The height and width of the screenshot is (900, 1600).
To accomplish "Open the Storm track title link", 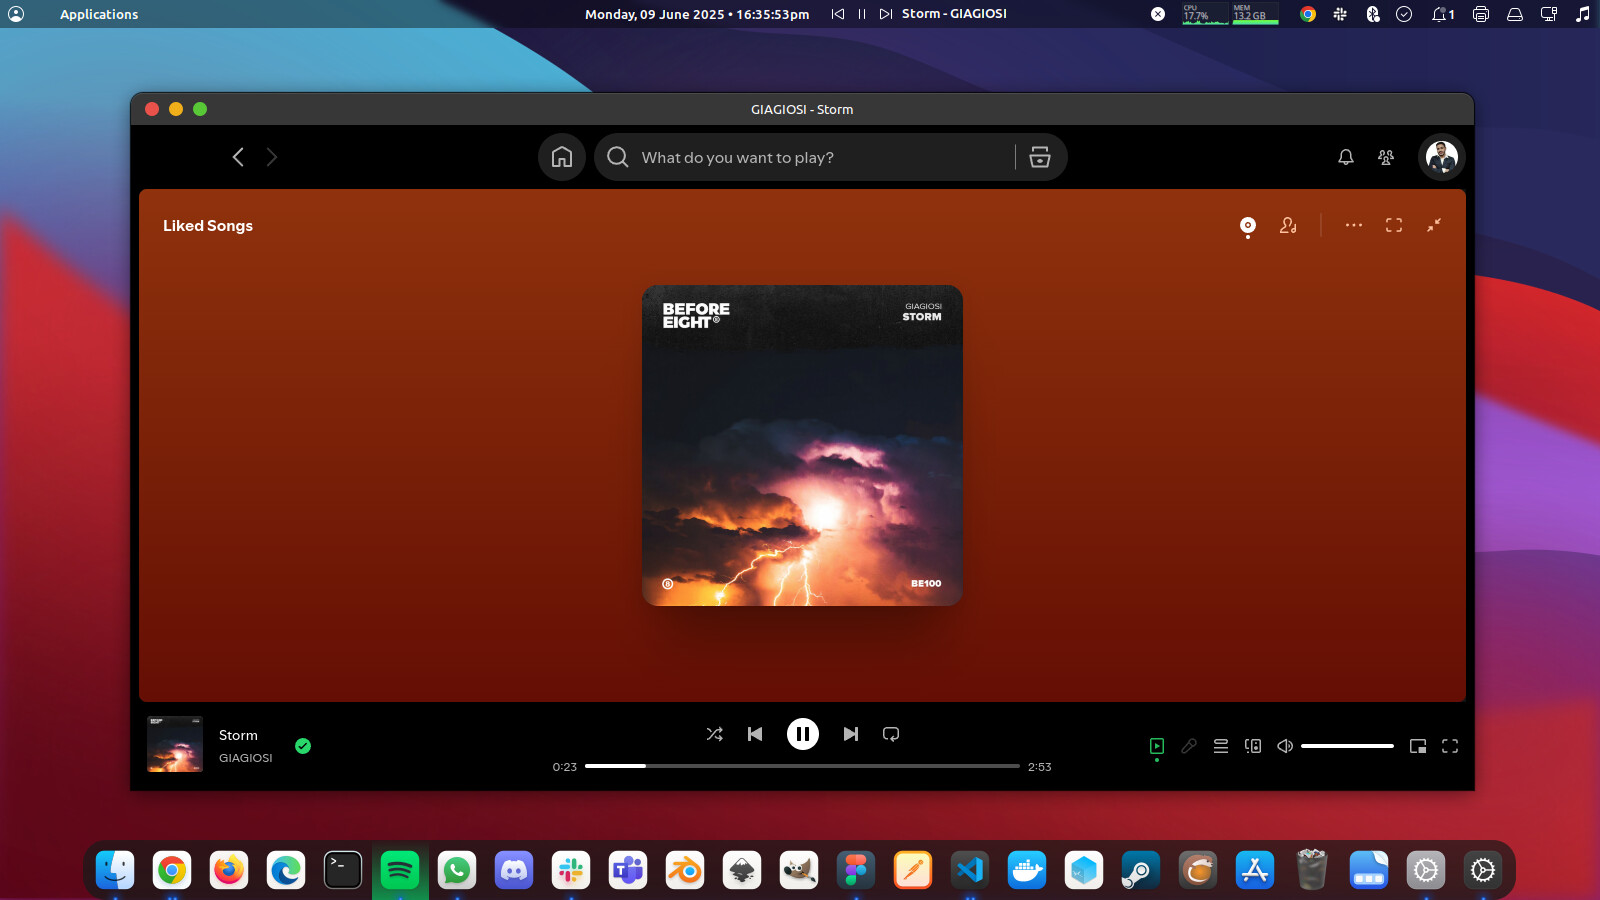I will 238,735.
